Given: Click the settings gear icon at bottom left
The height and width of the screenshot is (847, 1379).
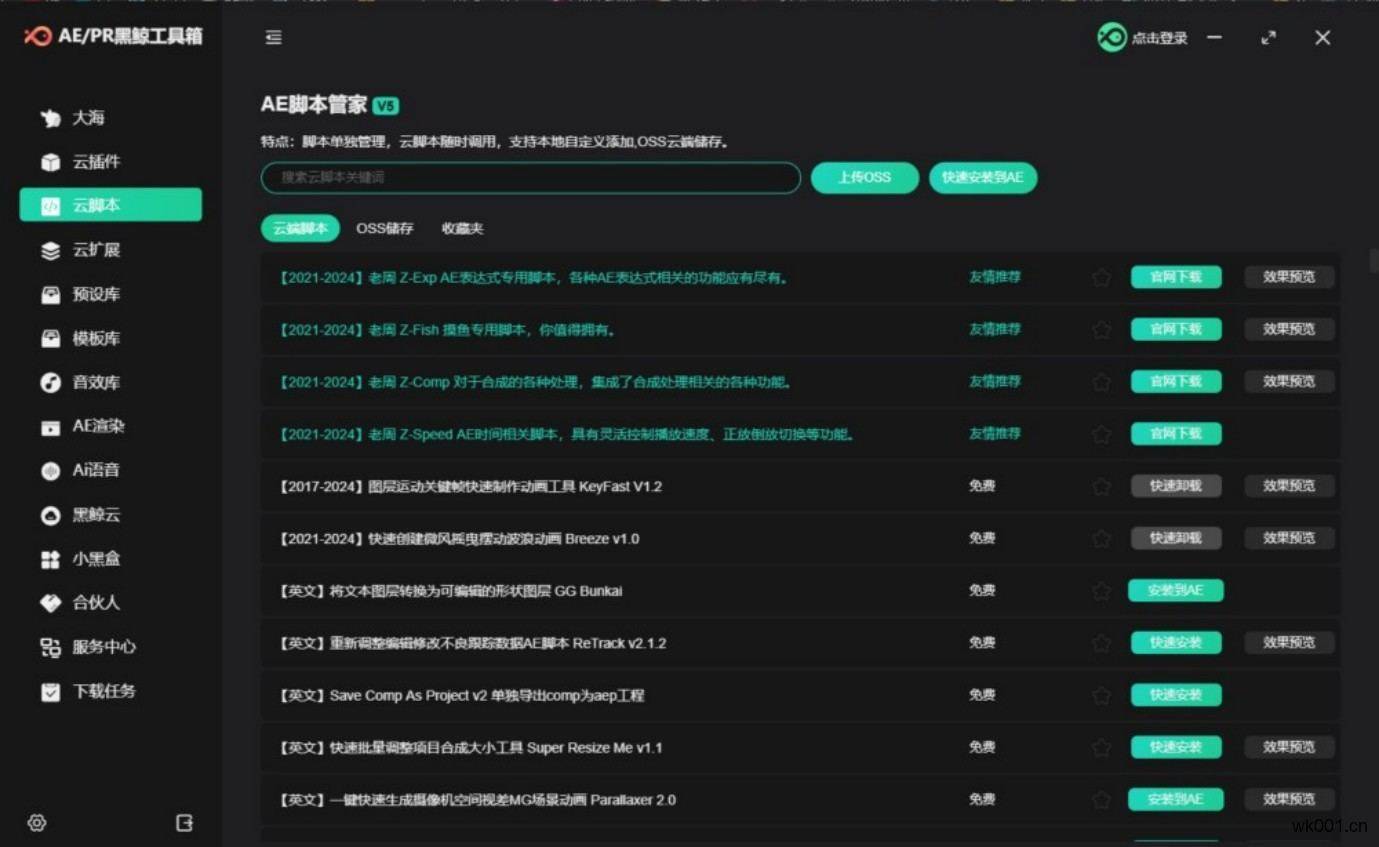Looking at the screenshot, I should (37, 823).
